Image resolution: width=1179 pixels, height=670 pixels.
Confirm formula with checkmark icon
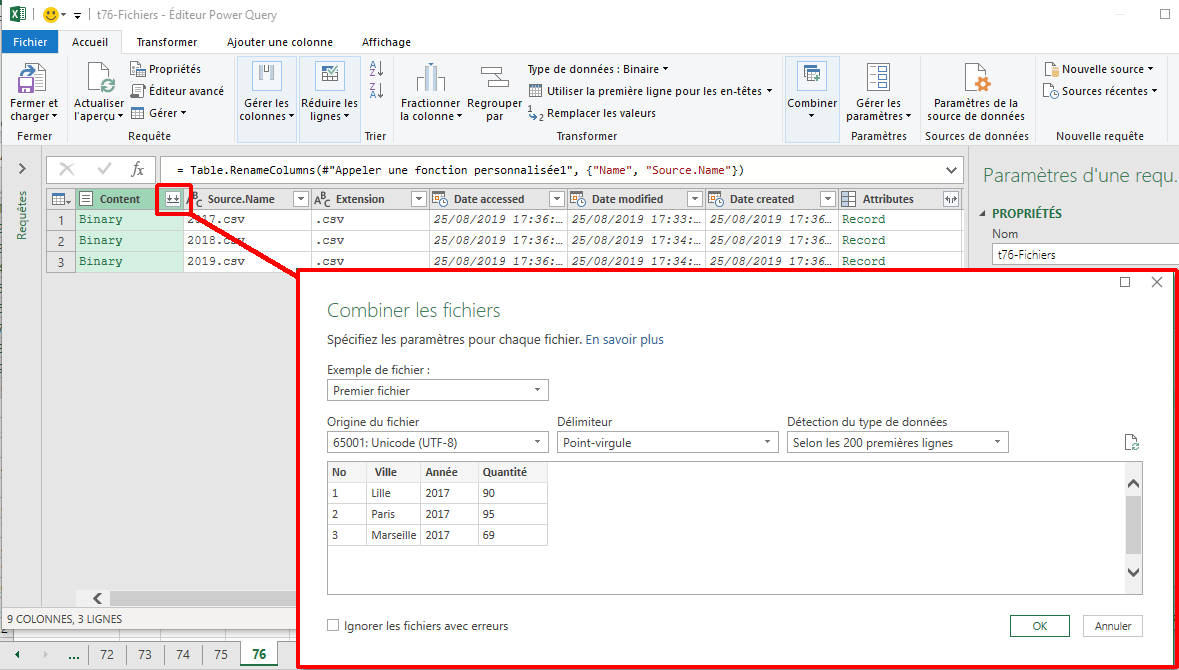point(105,170)
